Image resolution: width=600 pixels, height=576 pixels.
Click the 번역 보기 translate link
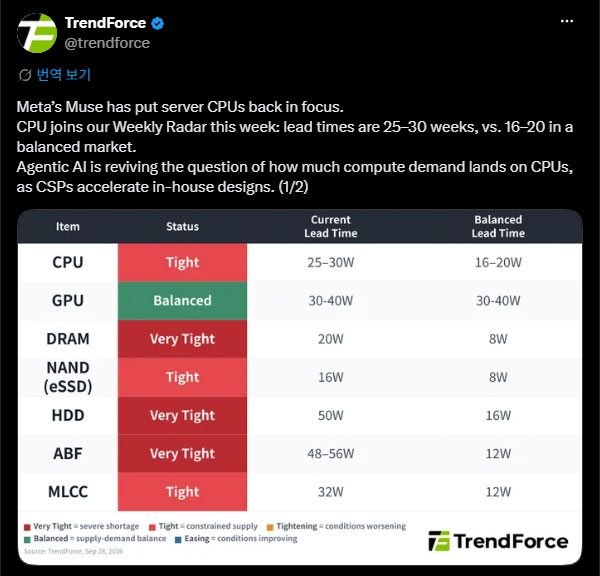coord(64,75)
